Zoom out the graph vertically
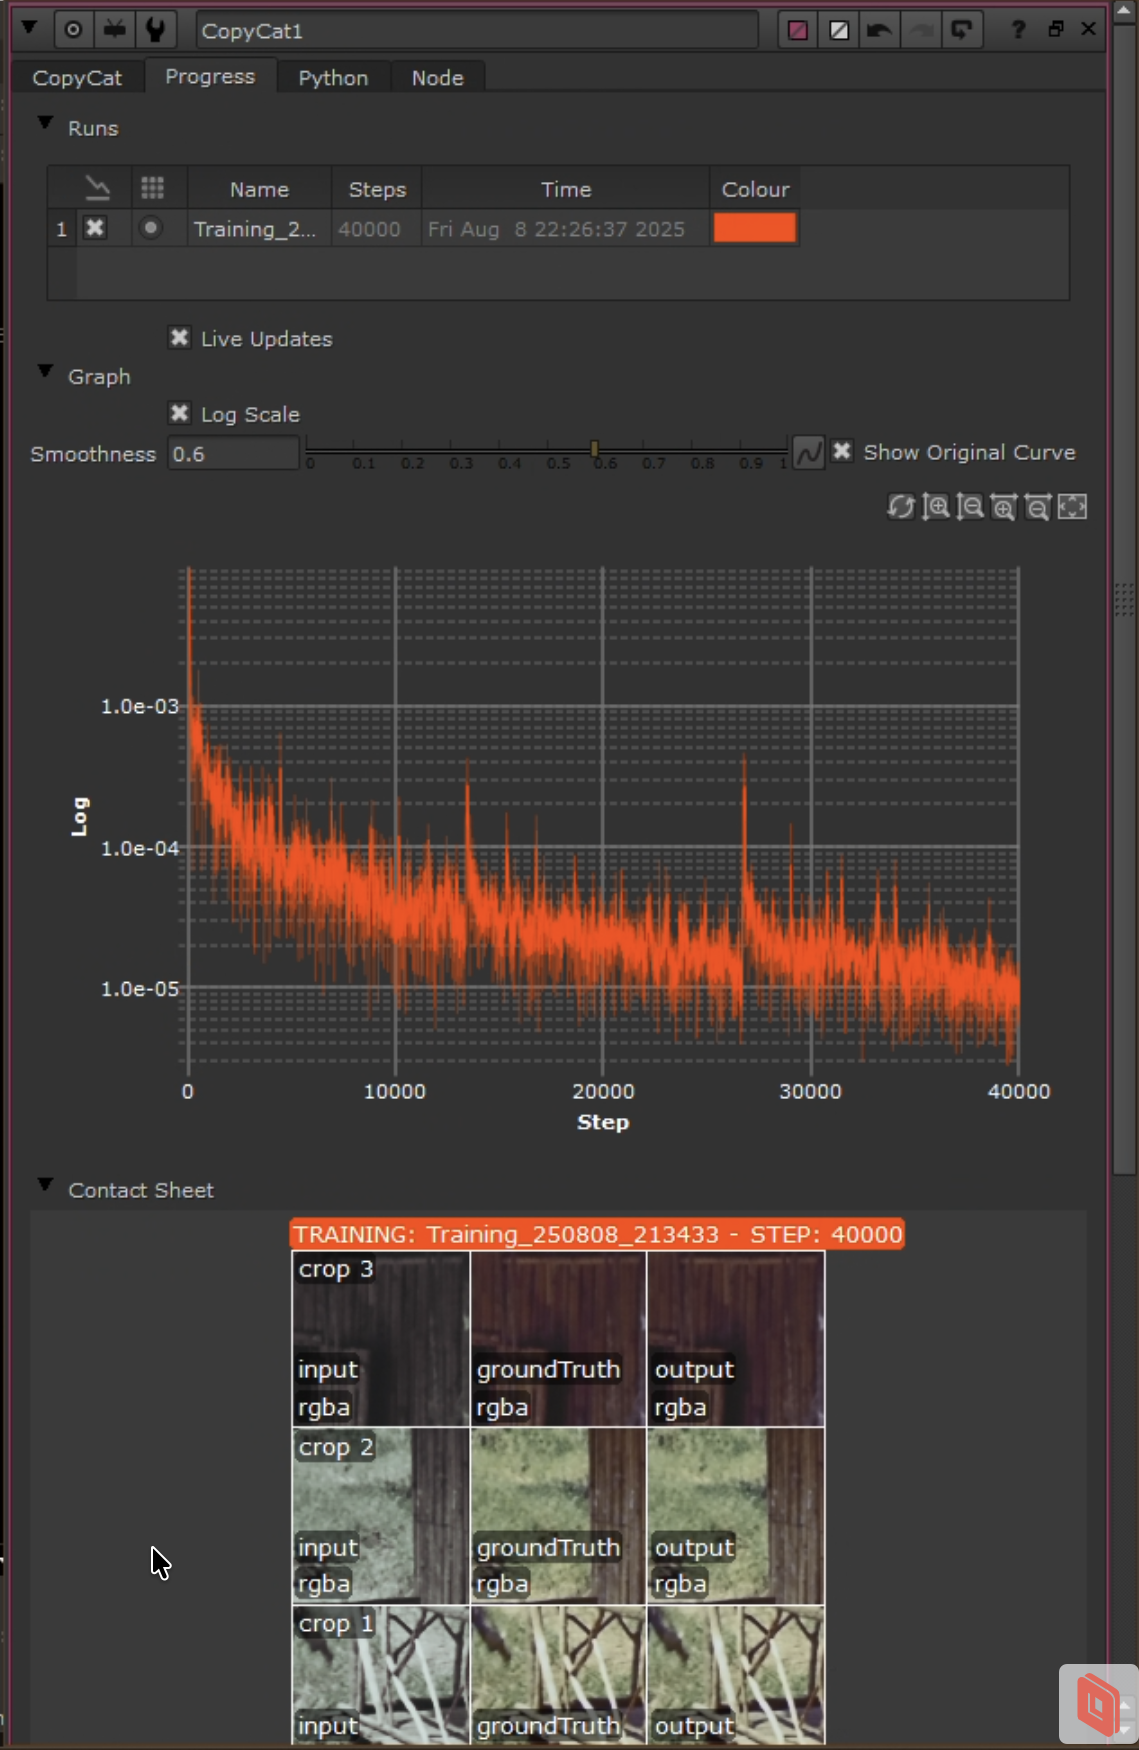The height and width of the screenshot is (1750, 1139). point(970,507)
